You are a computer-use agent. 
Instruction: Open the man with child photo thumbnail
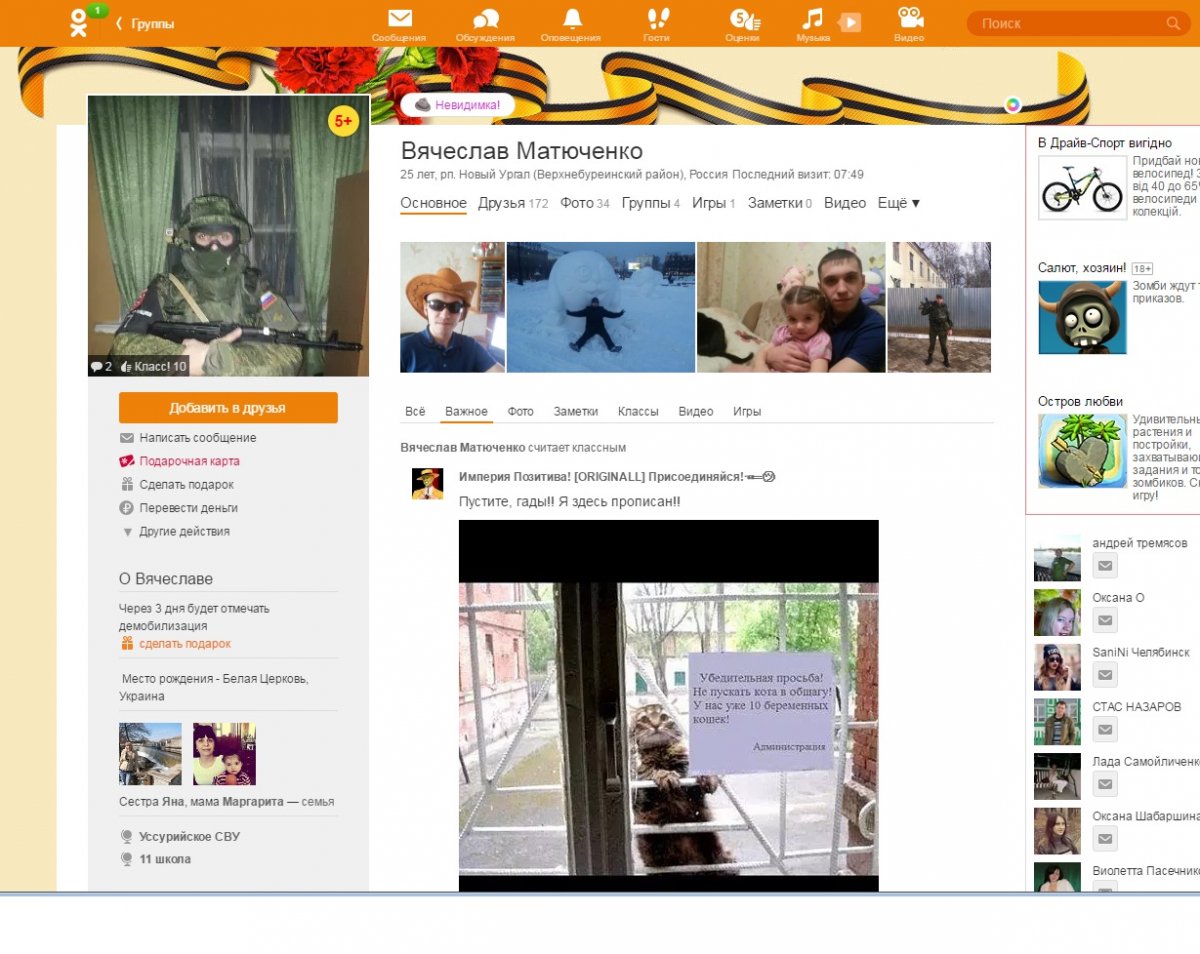(791, 307)
